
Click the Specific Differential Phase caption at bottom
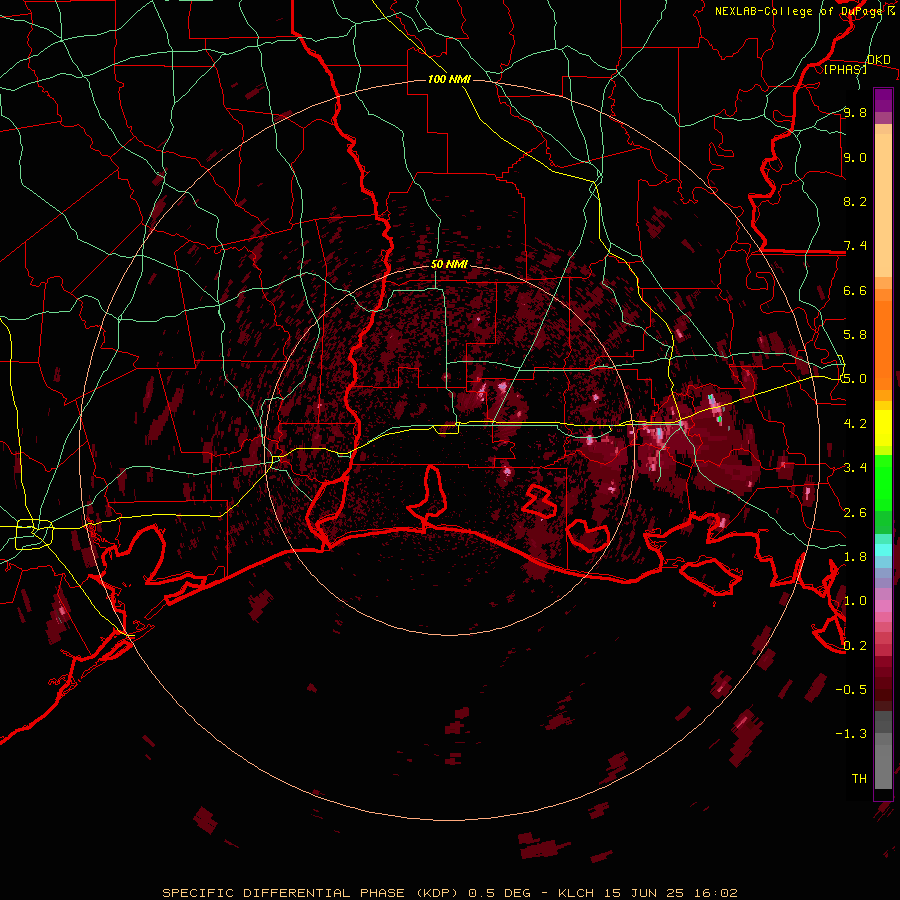click(x=449, y=893)
